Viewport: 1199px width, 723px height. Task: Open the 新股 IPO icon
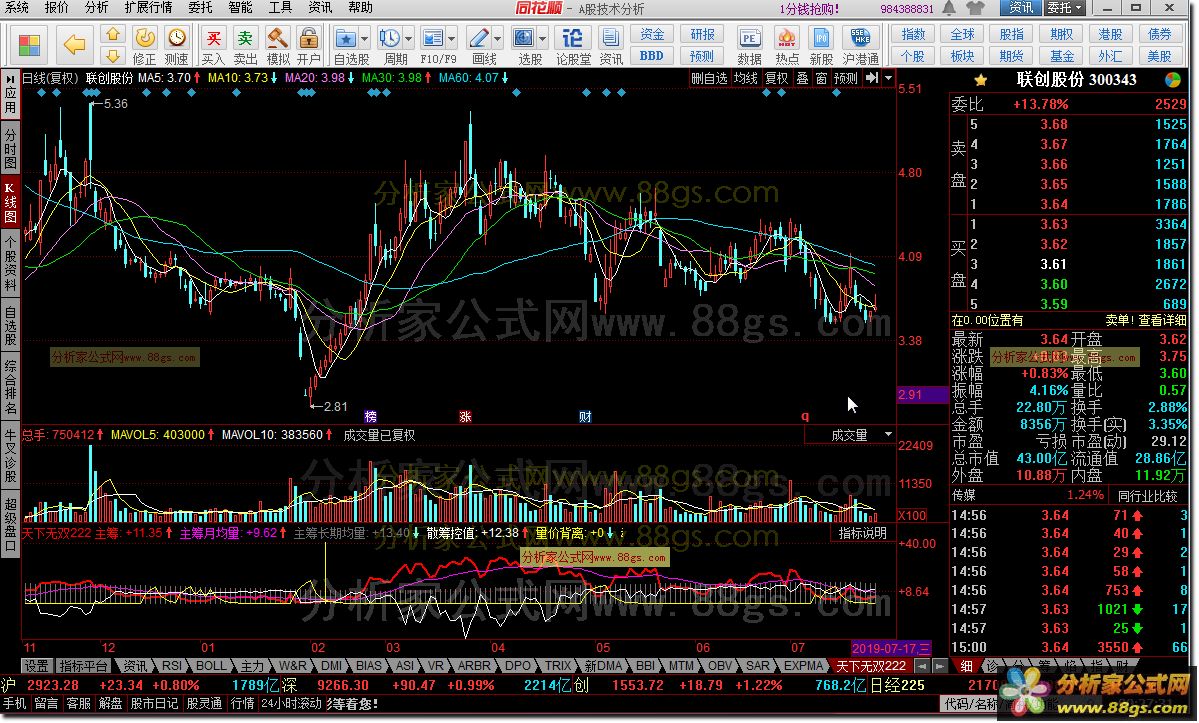[x=821, y=37]
